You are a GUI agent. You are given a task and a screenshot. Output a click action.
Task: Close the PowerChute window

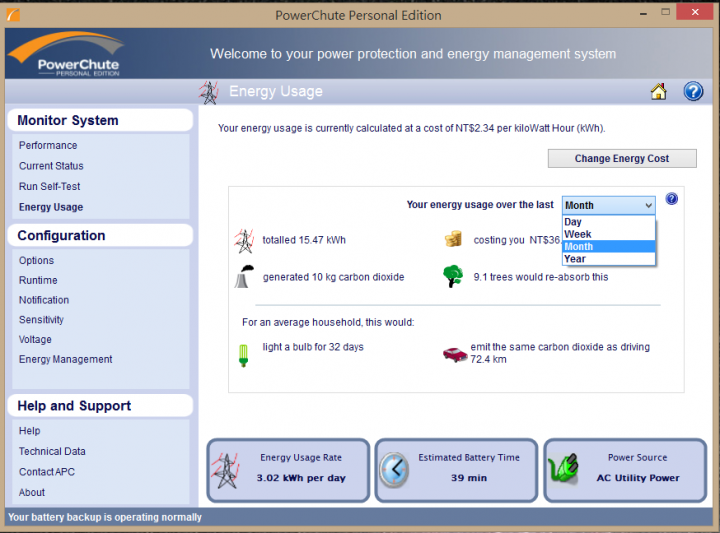695,12
